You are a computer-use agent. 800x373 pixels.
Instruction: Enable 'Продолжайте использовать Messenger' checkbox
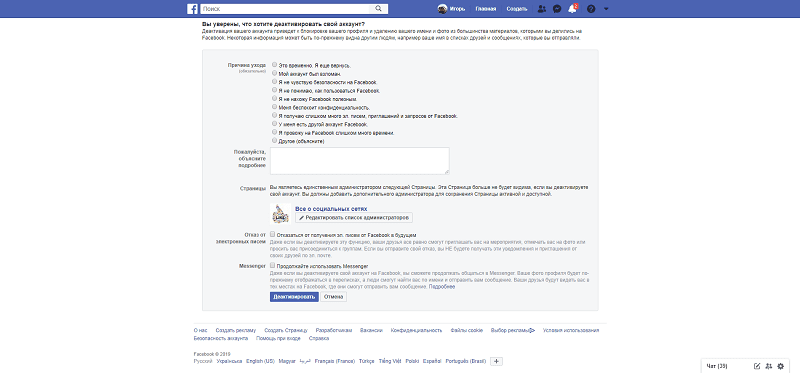(272, 266)
